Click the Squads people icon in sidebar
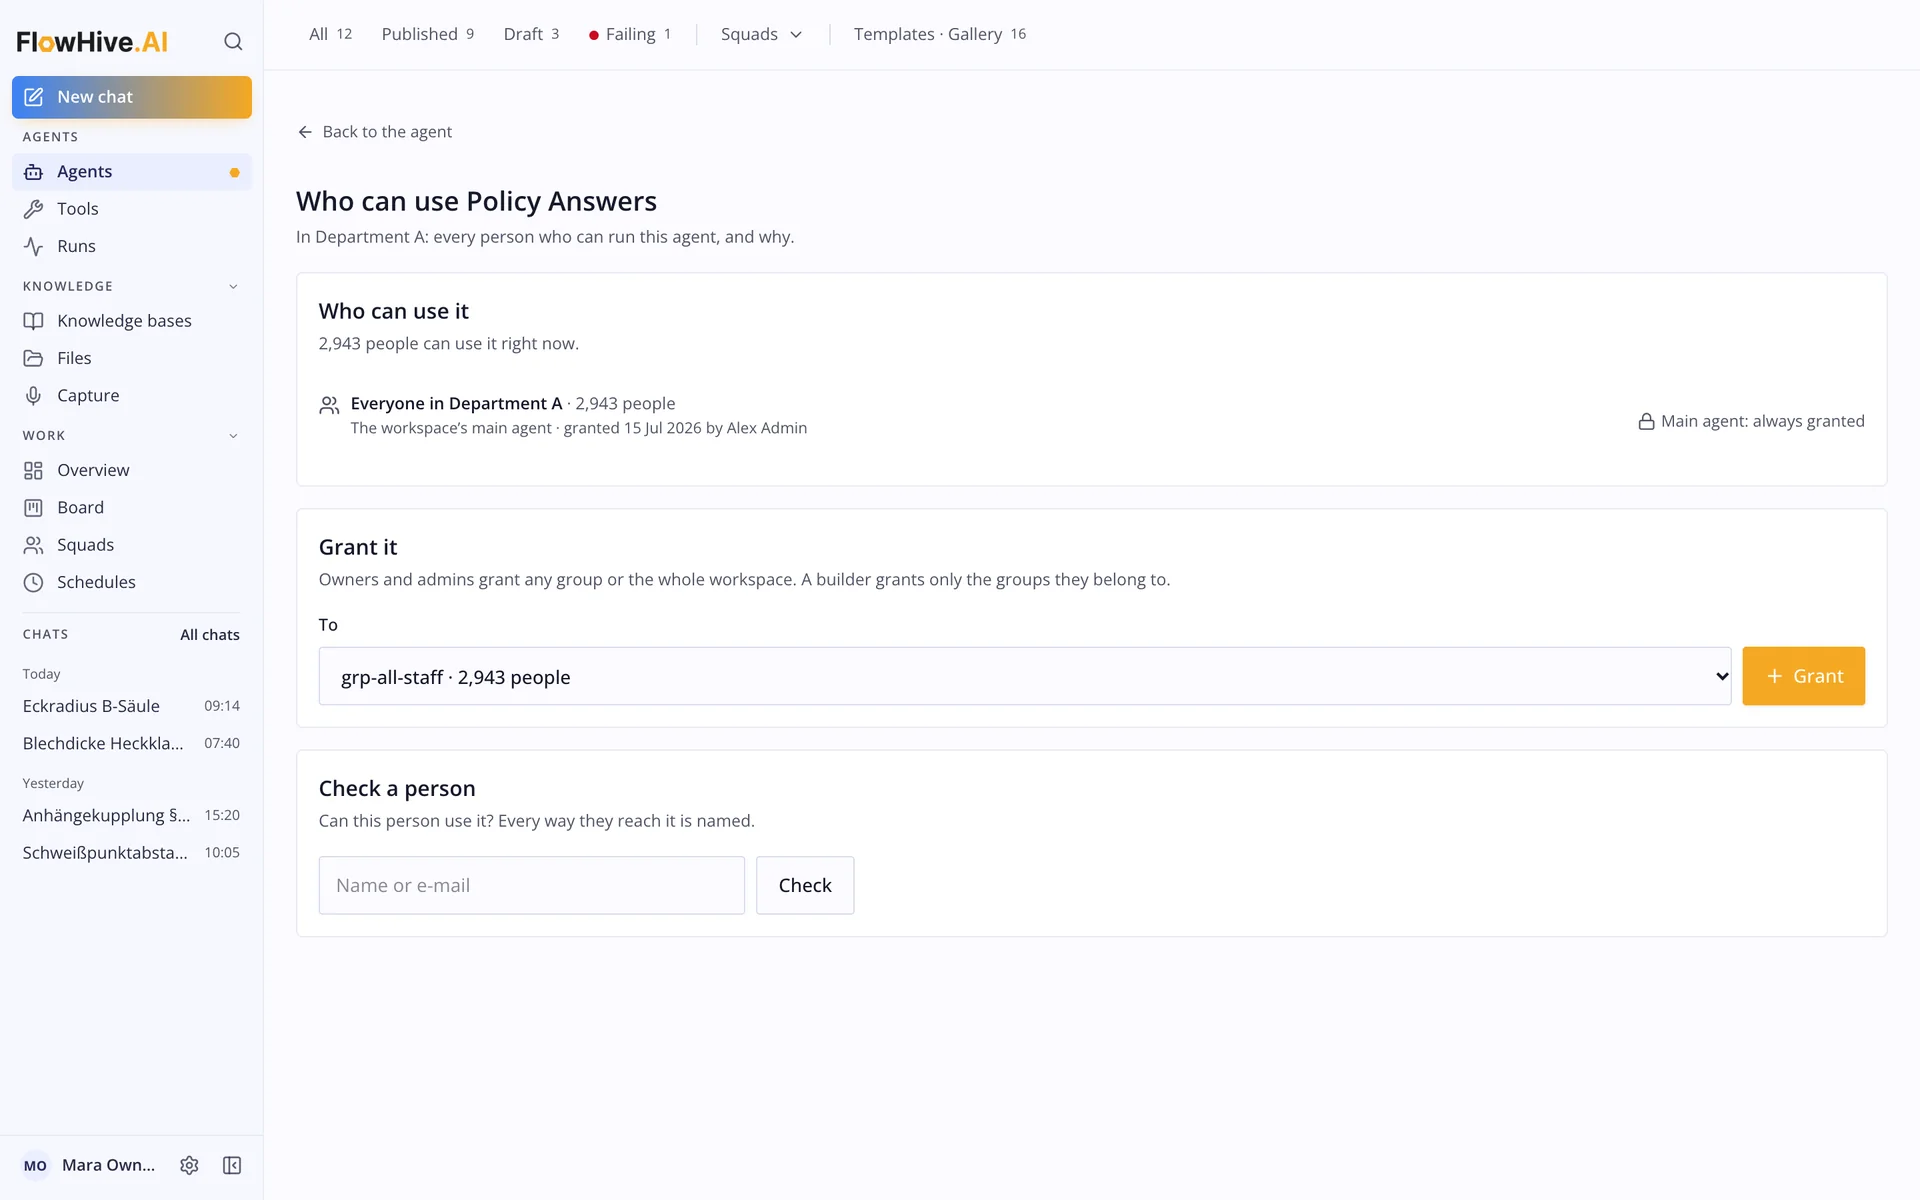 point(33,545)
